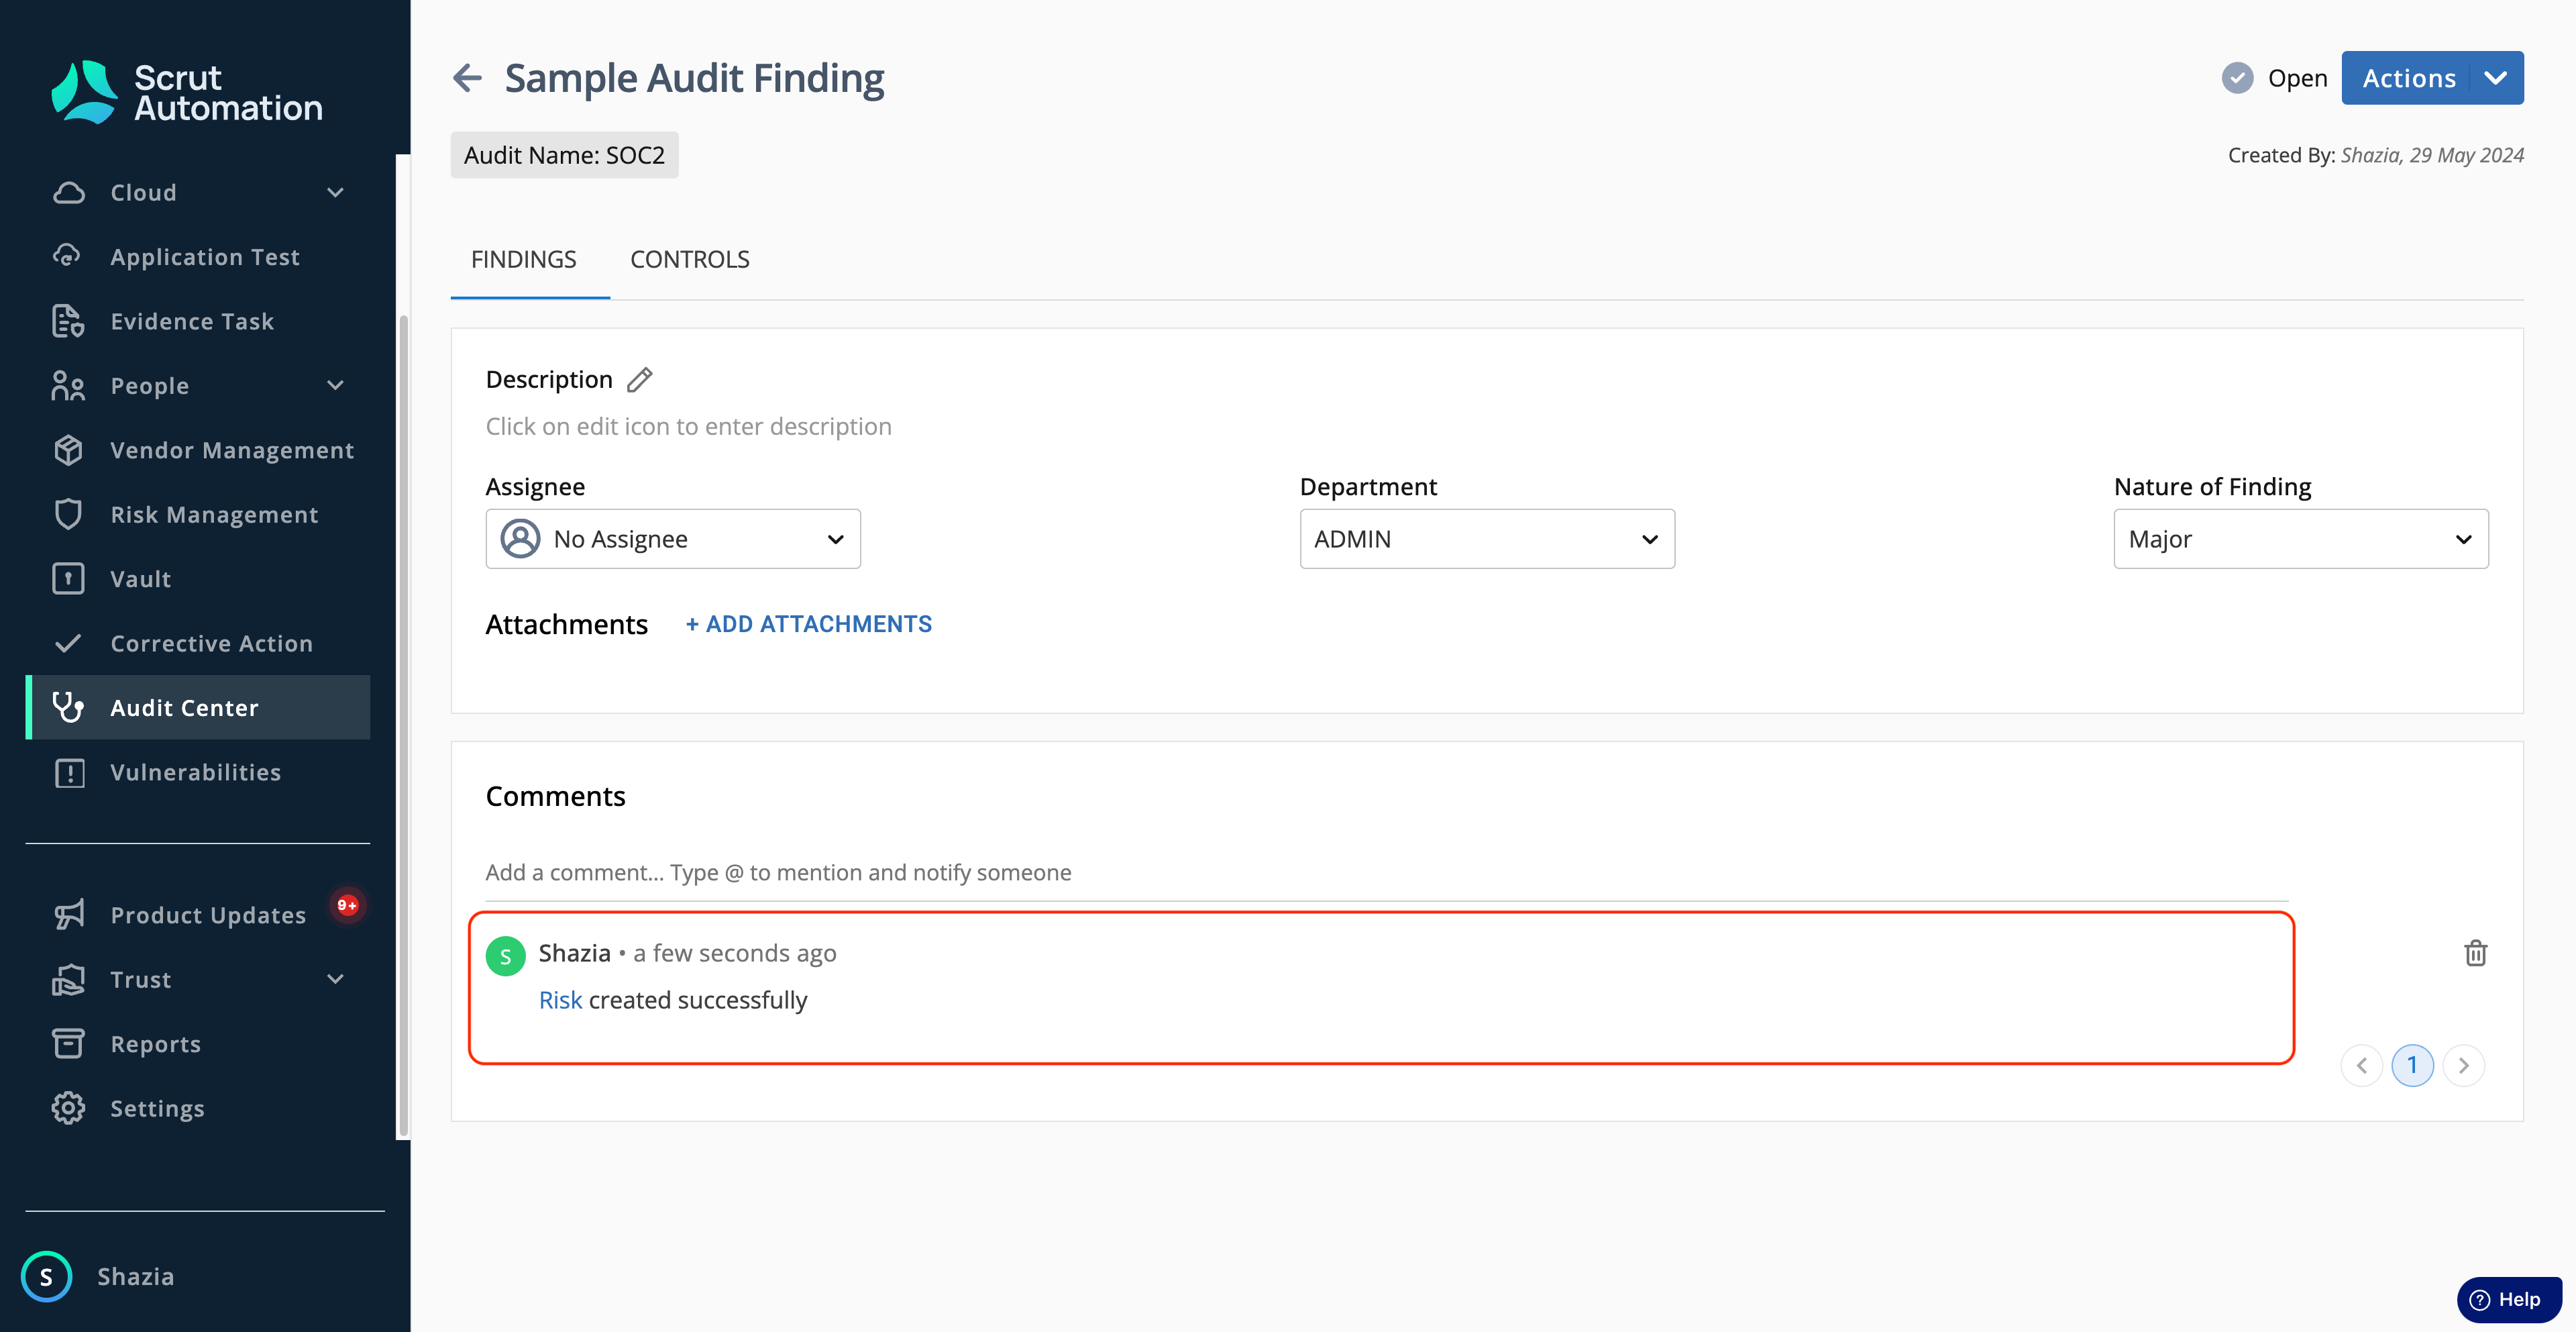2576x1332 pixels.
Task: Open Settings in sidebar
Action: (x=198, y=1108)
